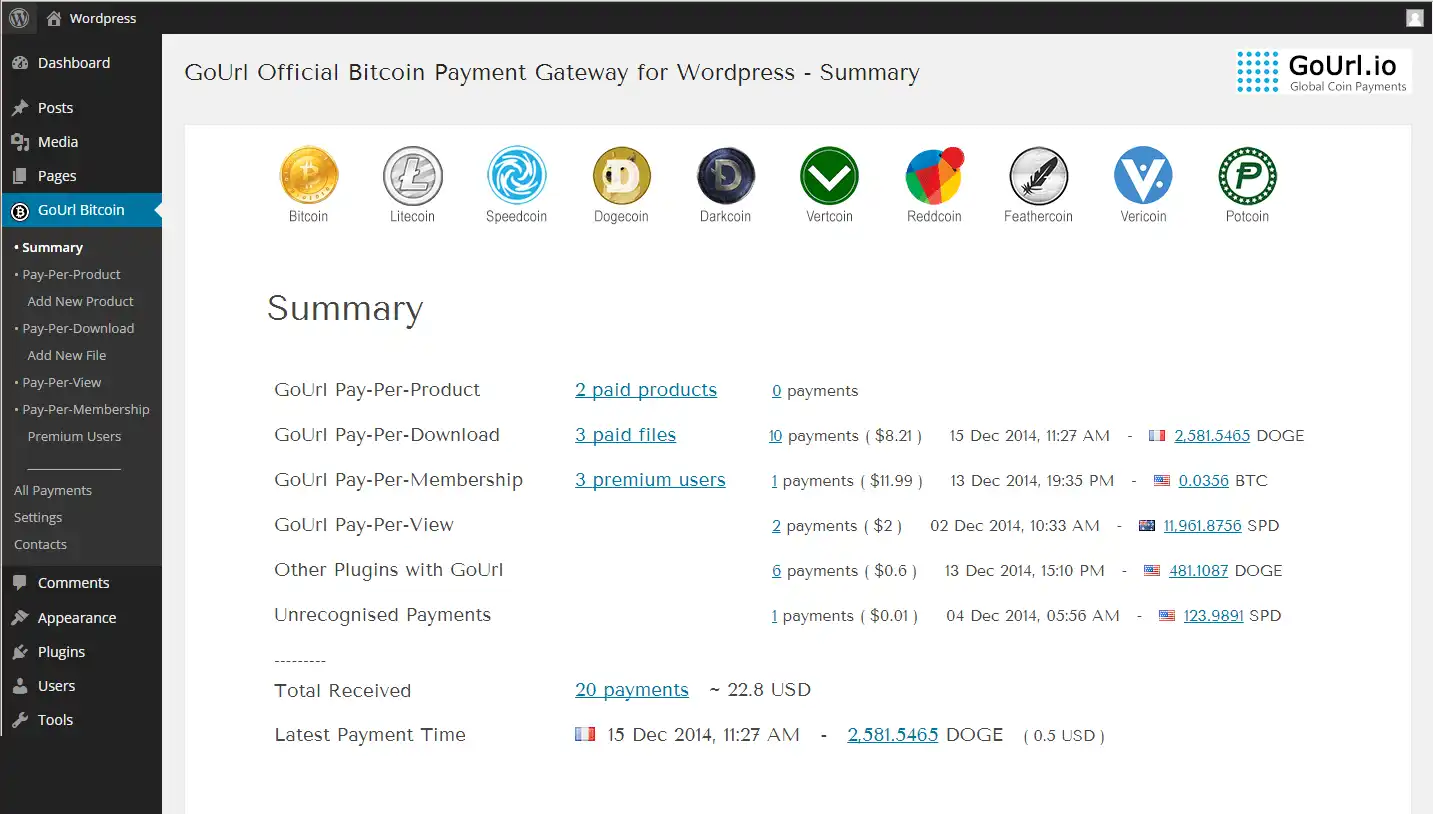This screenshot has width=1433, height=814.
Task: Click the Potcoin coin icon
Action: click(x=1247, y=176)
